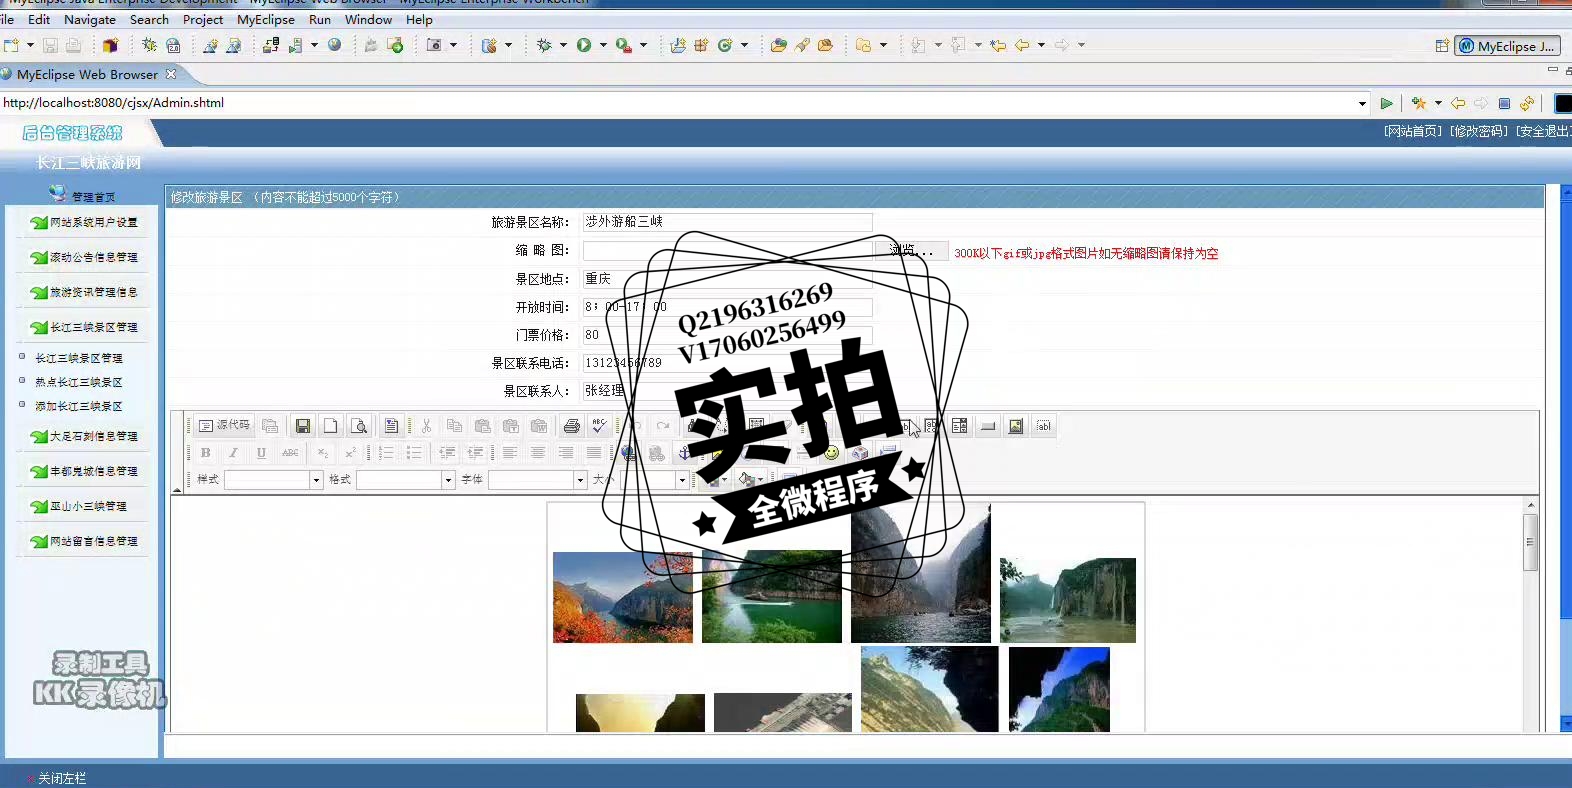Viewport: 1572px width, 788px height.
Task: Open the Search menu
Action: [149, 19]
